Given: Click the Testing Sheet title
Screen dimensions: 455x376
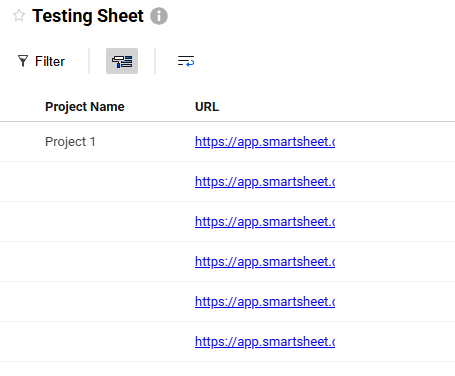Looking at the screenshot, I should [x=88, y=16].
